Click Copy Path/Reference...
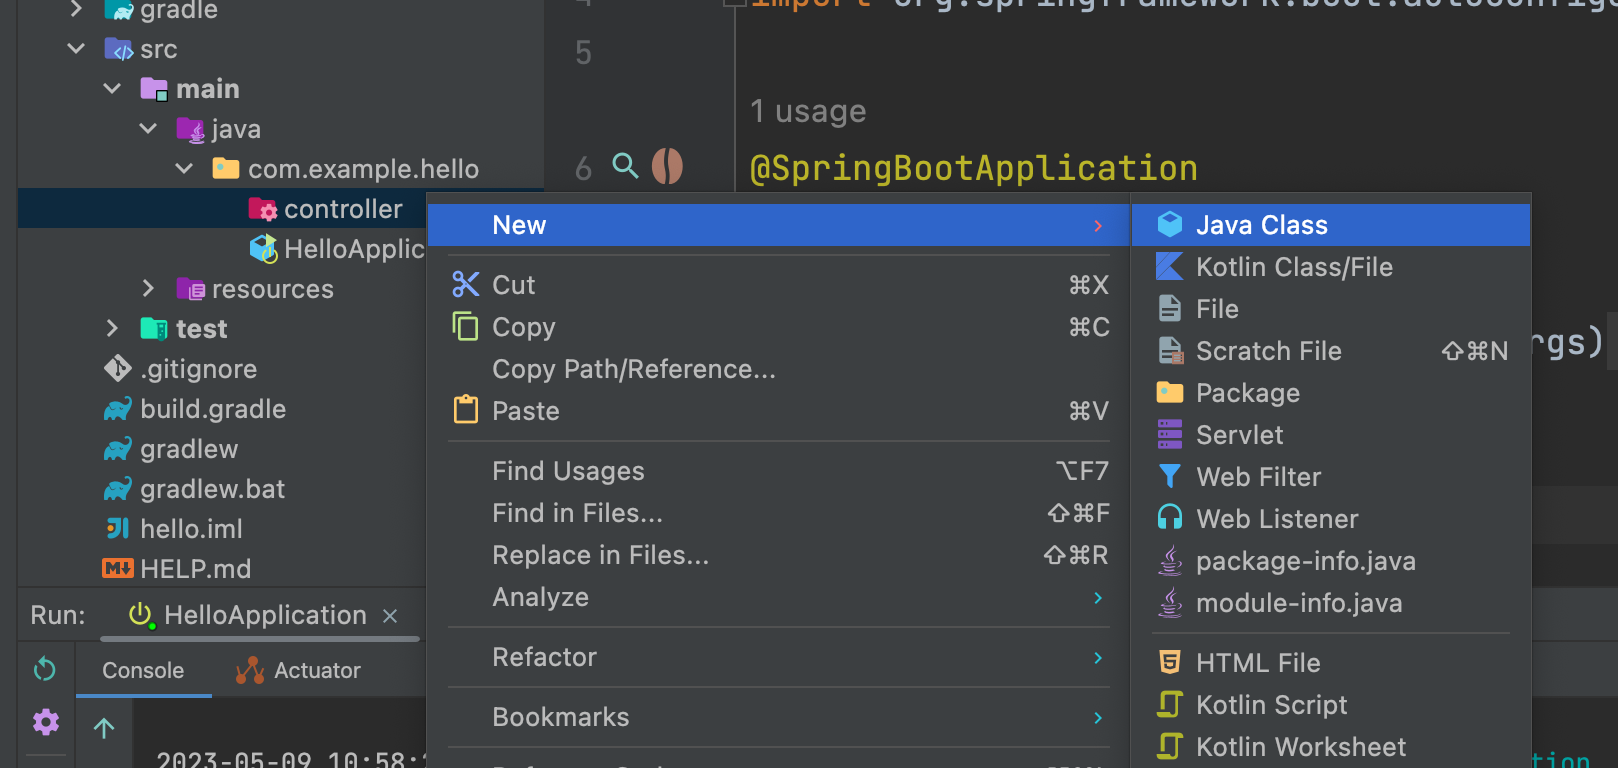This screenshot has width=1618, height=768. point(779,369)
